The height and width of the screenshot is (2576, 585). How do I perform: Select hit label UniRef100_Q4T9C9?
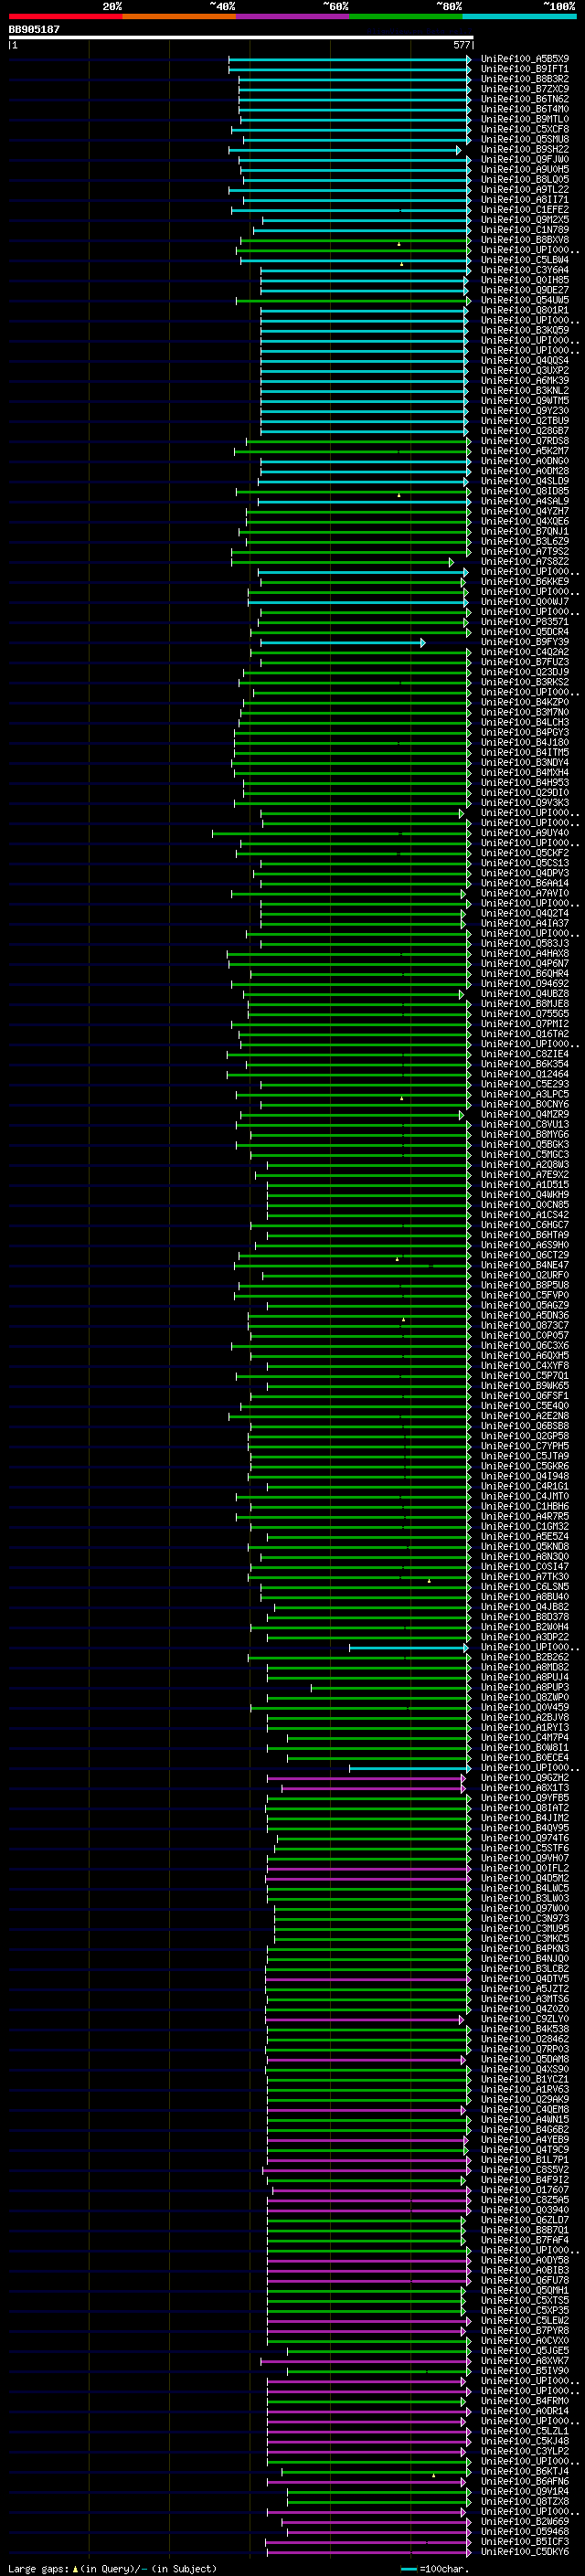525,2149
